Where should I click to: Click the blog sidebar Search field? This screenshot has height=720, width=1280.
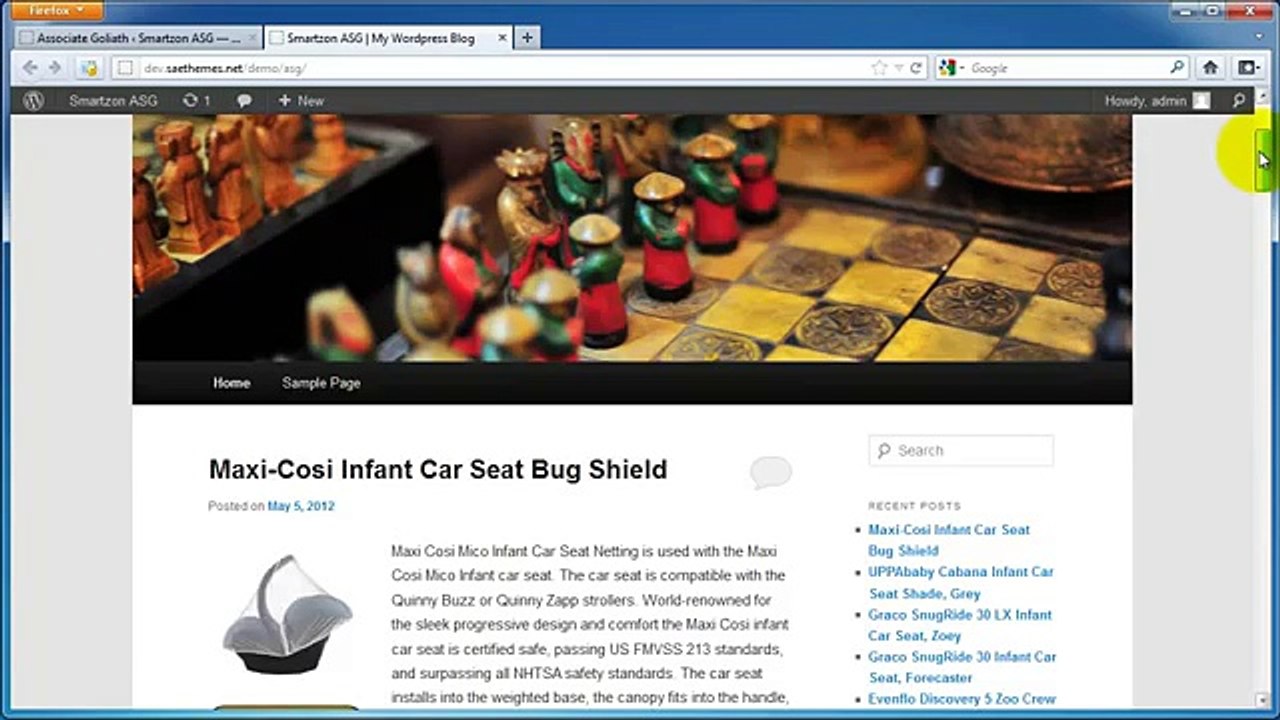[961, 450]
